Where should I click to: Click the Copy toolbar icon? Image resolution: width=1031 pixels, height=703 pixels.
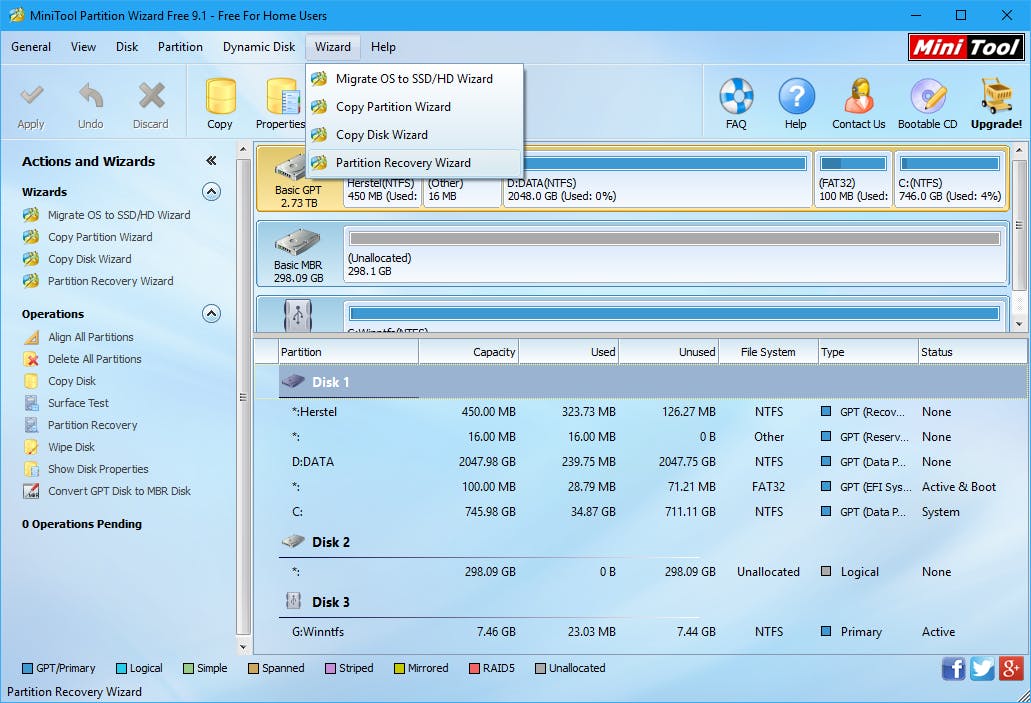pyautogui.click(x=220, y=98)
